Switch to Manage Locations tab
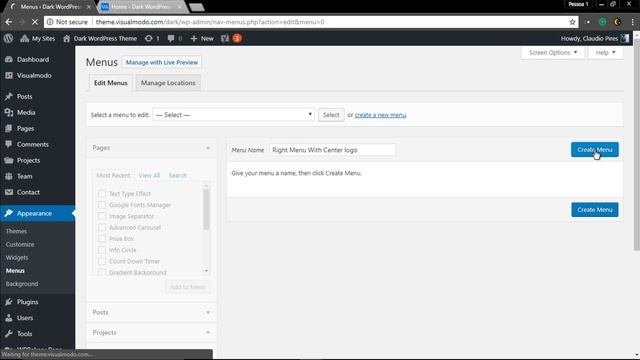The width and height of the screenshot is (640, 360). tap(168, 83)
